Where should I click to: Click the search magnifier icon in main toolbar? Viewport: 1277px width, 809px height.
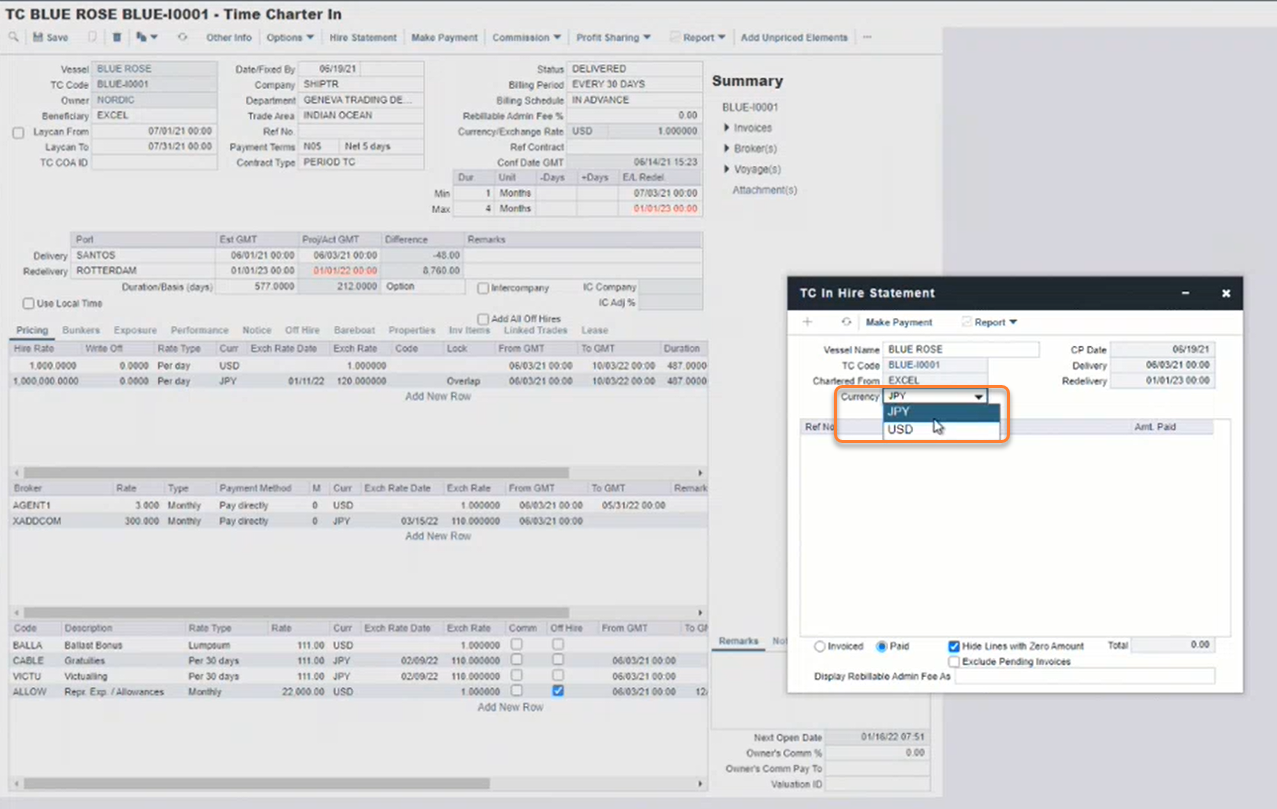pos(13,38)
